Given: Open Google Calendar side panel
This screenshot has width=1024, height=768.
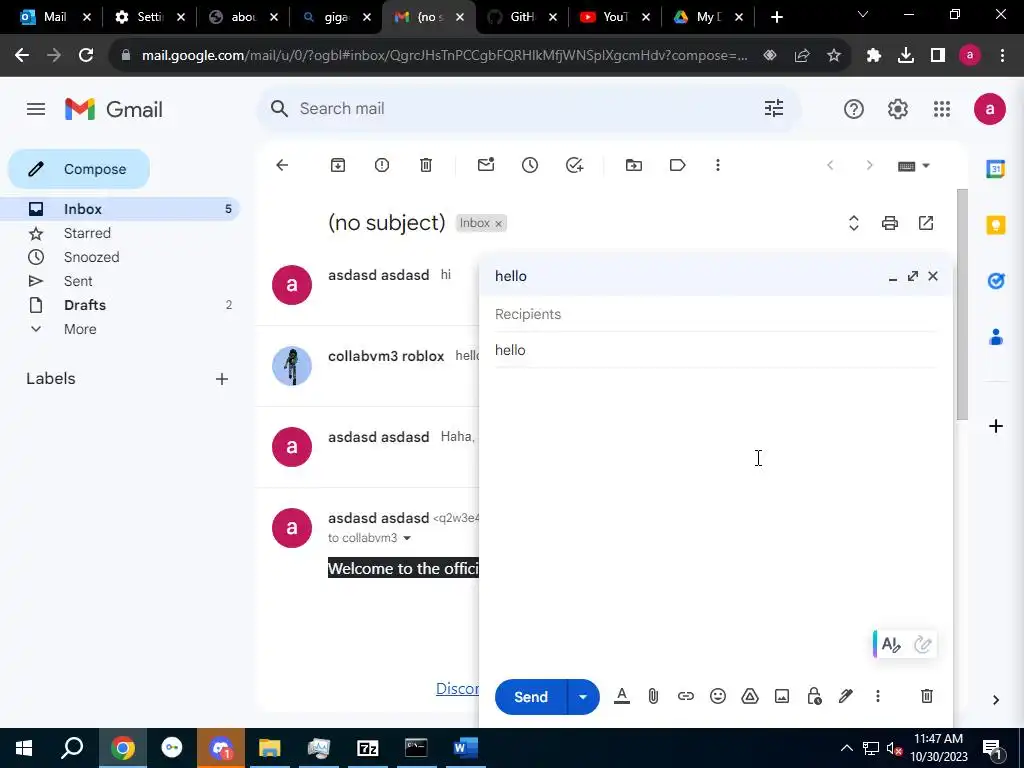Looking at the screenshot, I should (995, 169).
